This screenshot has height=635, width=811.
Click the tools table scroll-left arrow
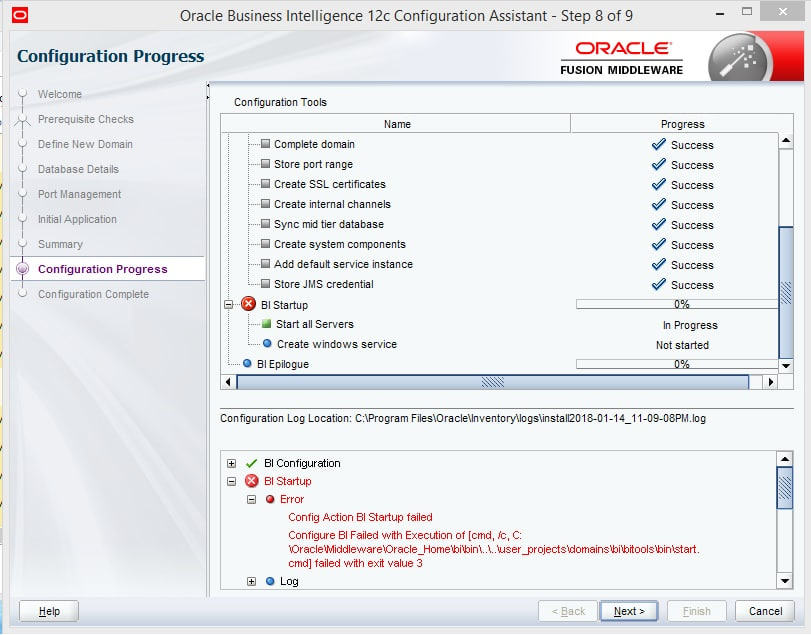(228, 382)
